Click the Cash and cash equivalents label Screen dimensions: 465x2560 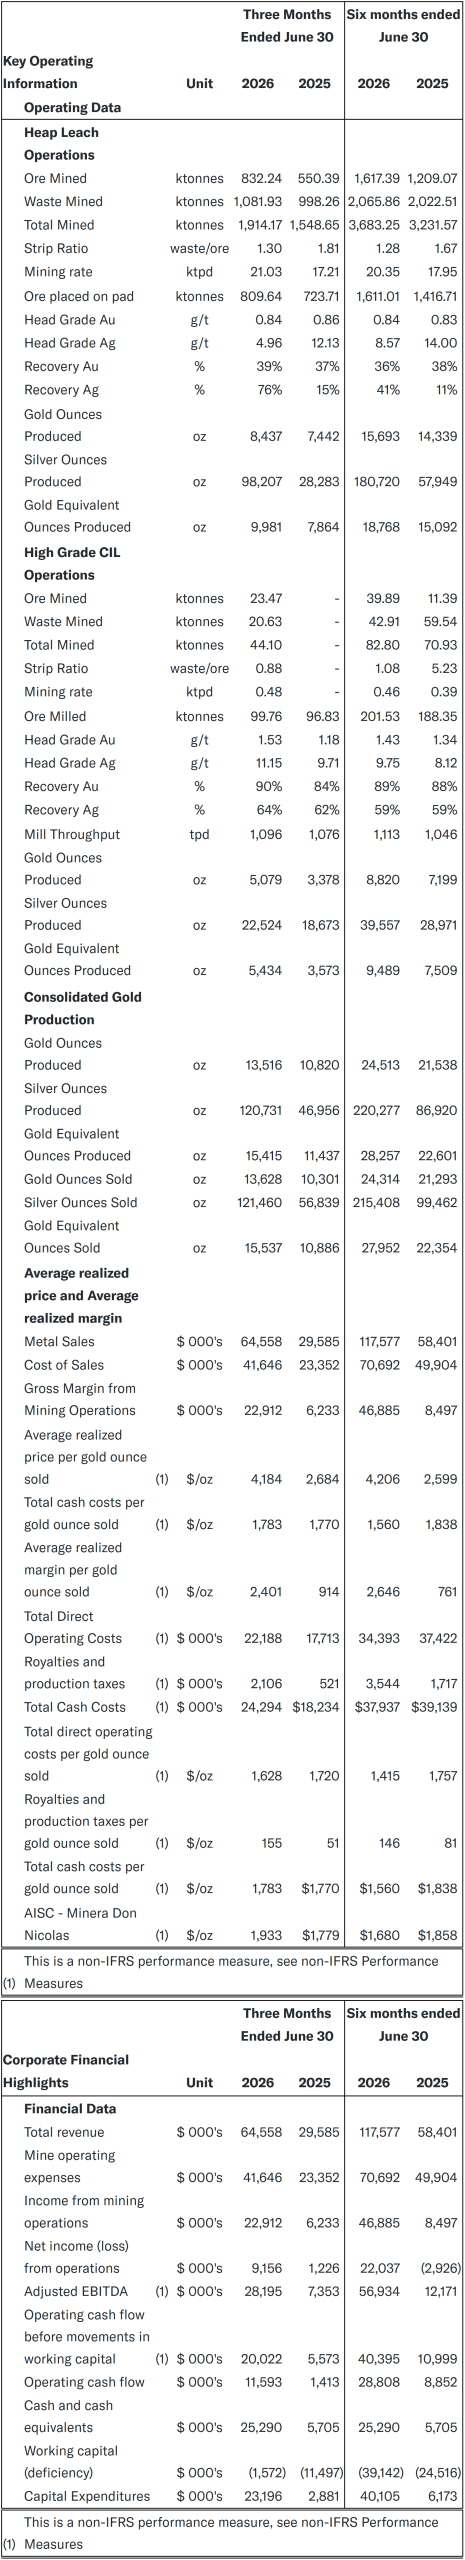(69, 2417)
